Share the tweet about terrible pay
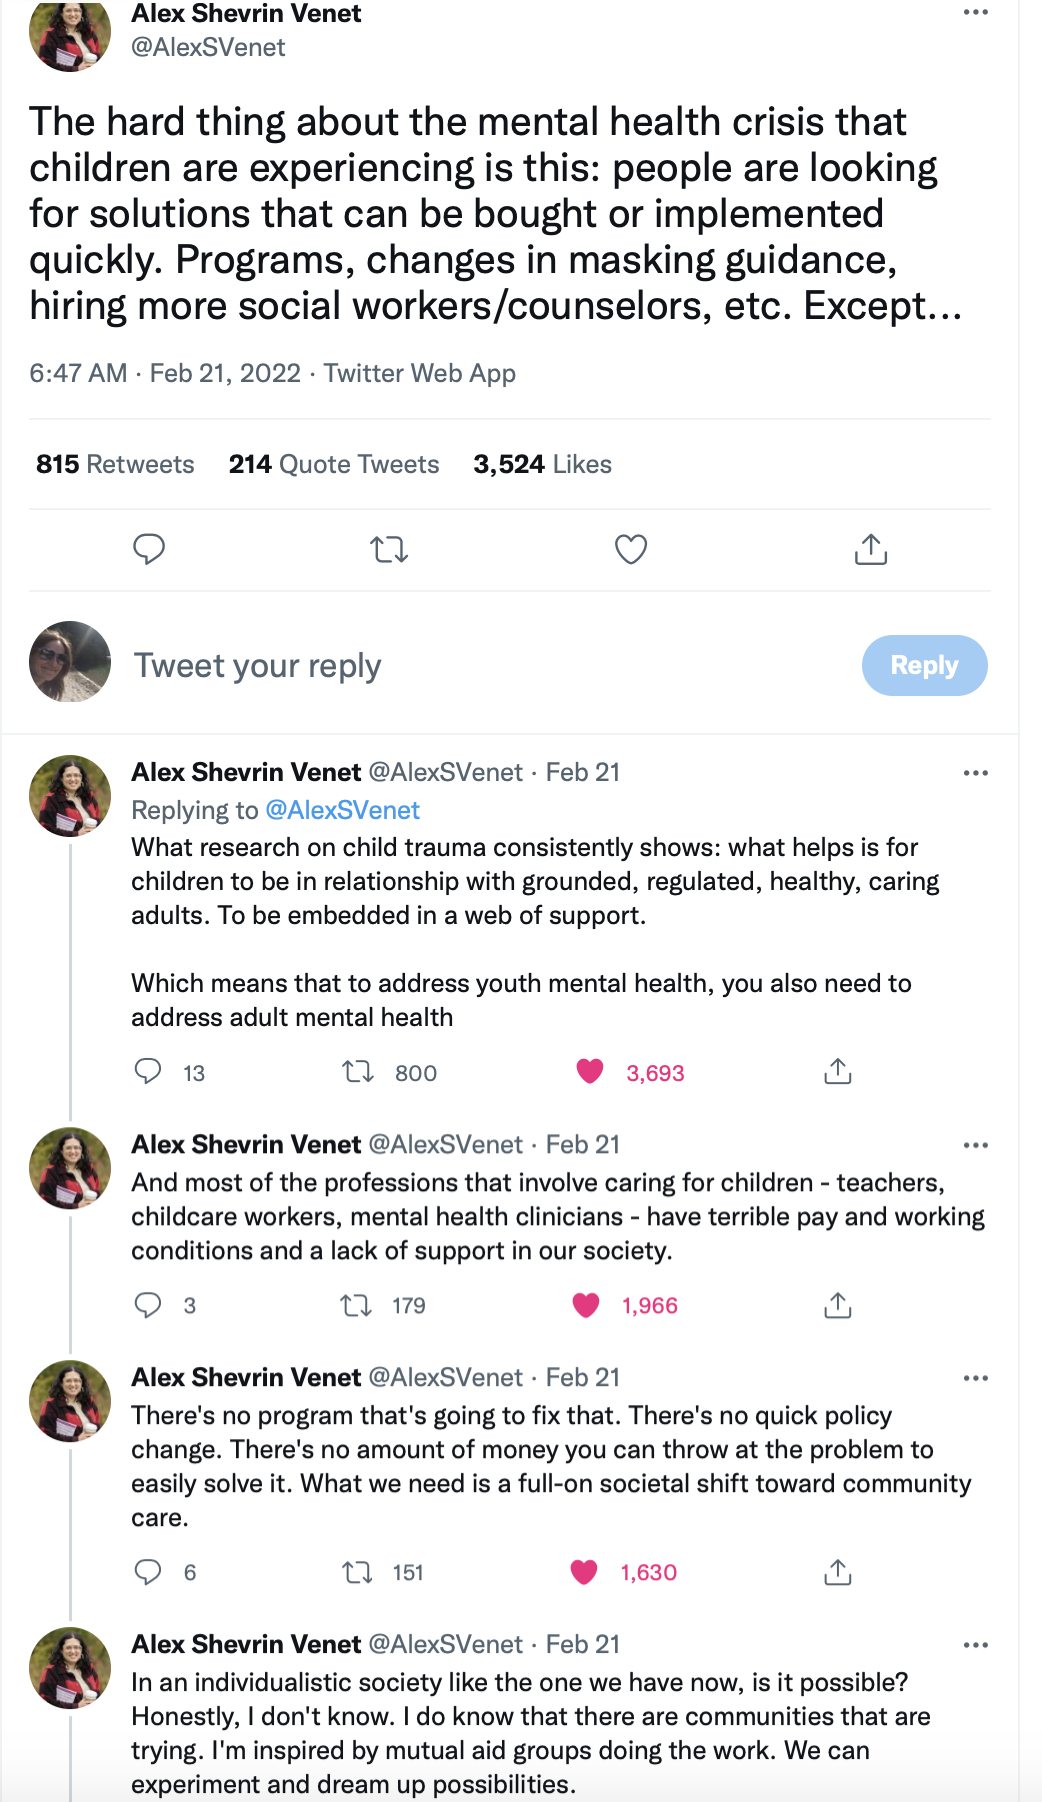The image size is (1042, 1802). [837, 1305]
